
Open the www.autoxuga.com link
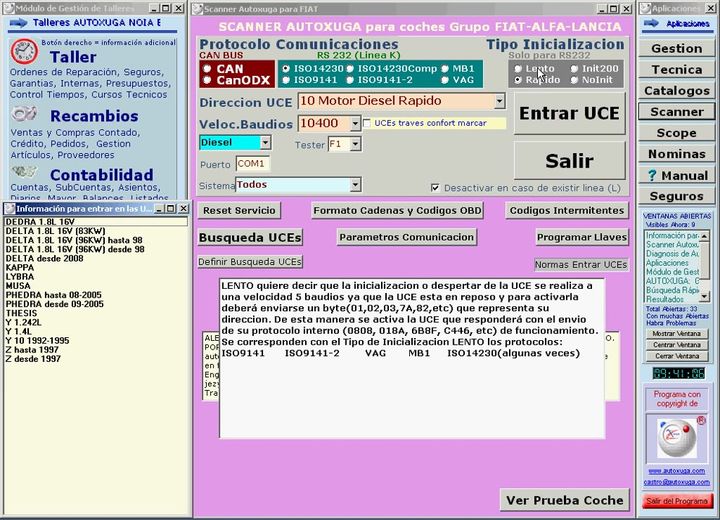(x=676, y=471)
